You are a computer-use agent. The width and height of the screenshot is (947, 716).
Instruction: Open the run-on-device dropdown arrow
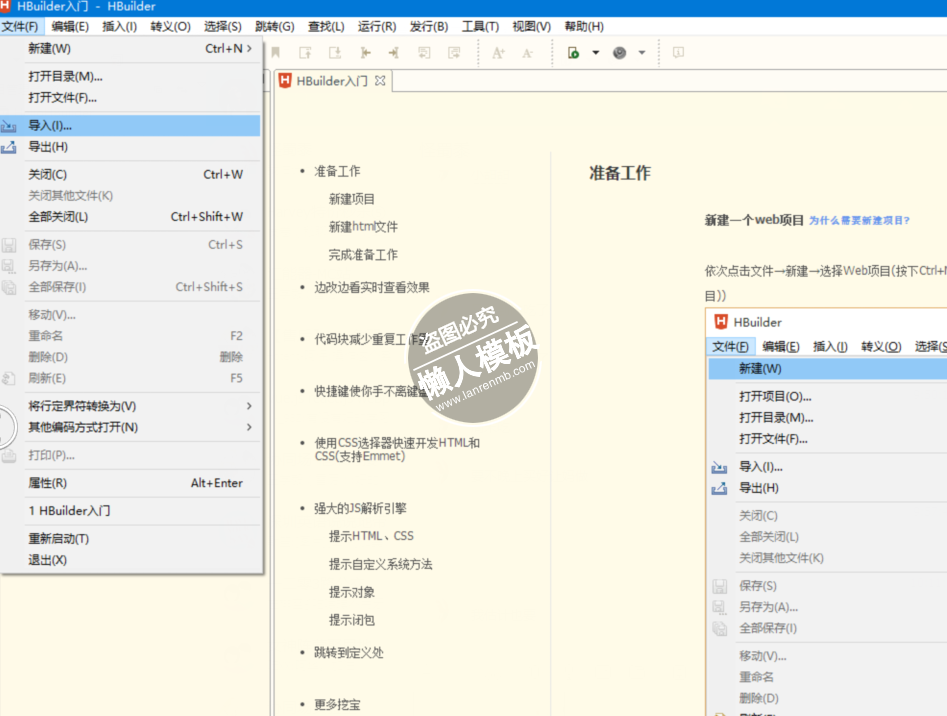[595, 53]
